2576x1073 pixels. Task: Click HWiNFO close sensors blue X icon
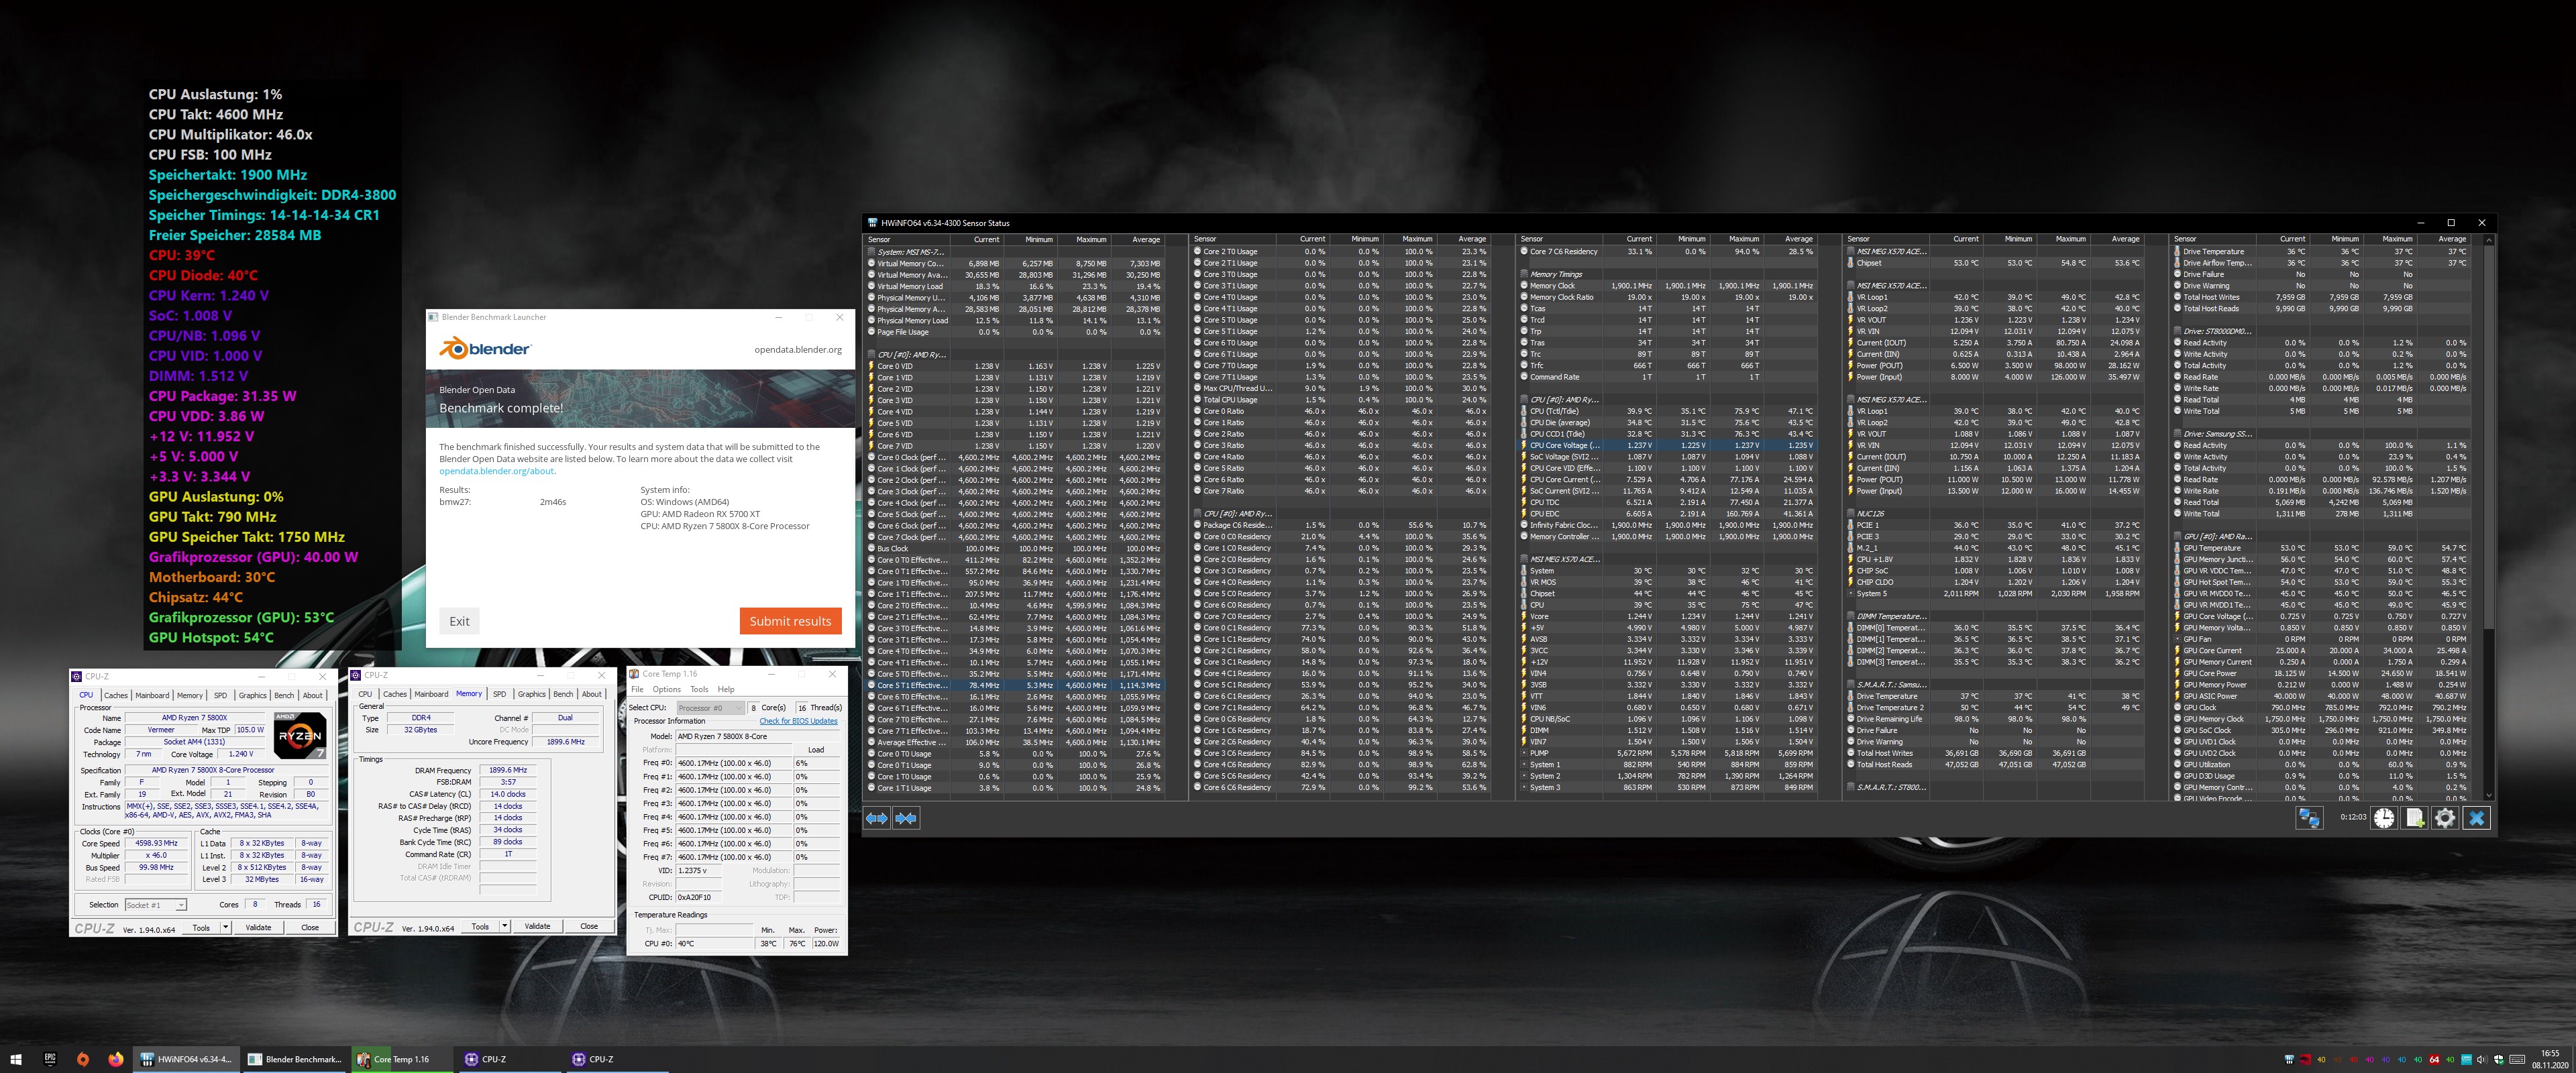(x=2476, y=818)
